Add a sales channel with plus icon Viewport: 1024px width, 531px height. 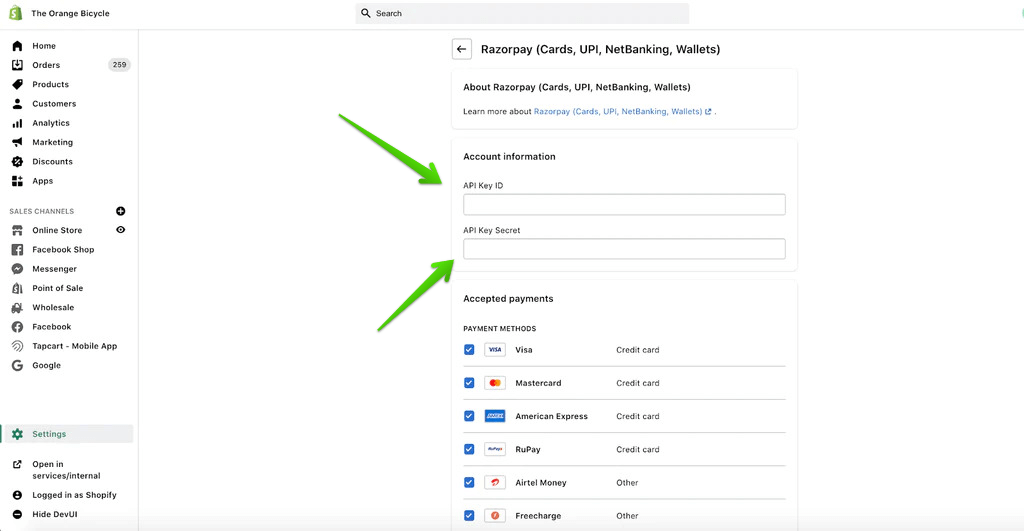click(x=121, y=211)
